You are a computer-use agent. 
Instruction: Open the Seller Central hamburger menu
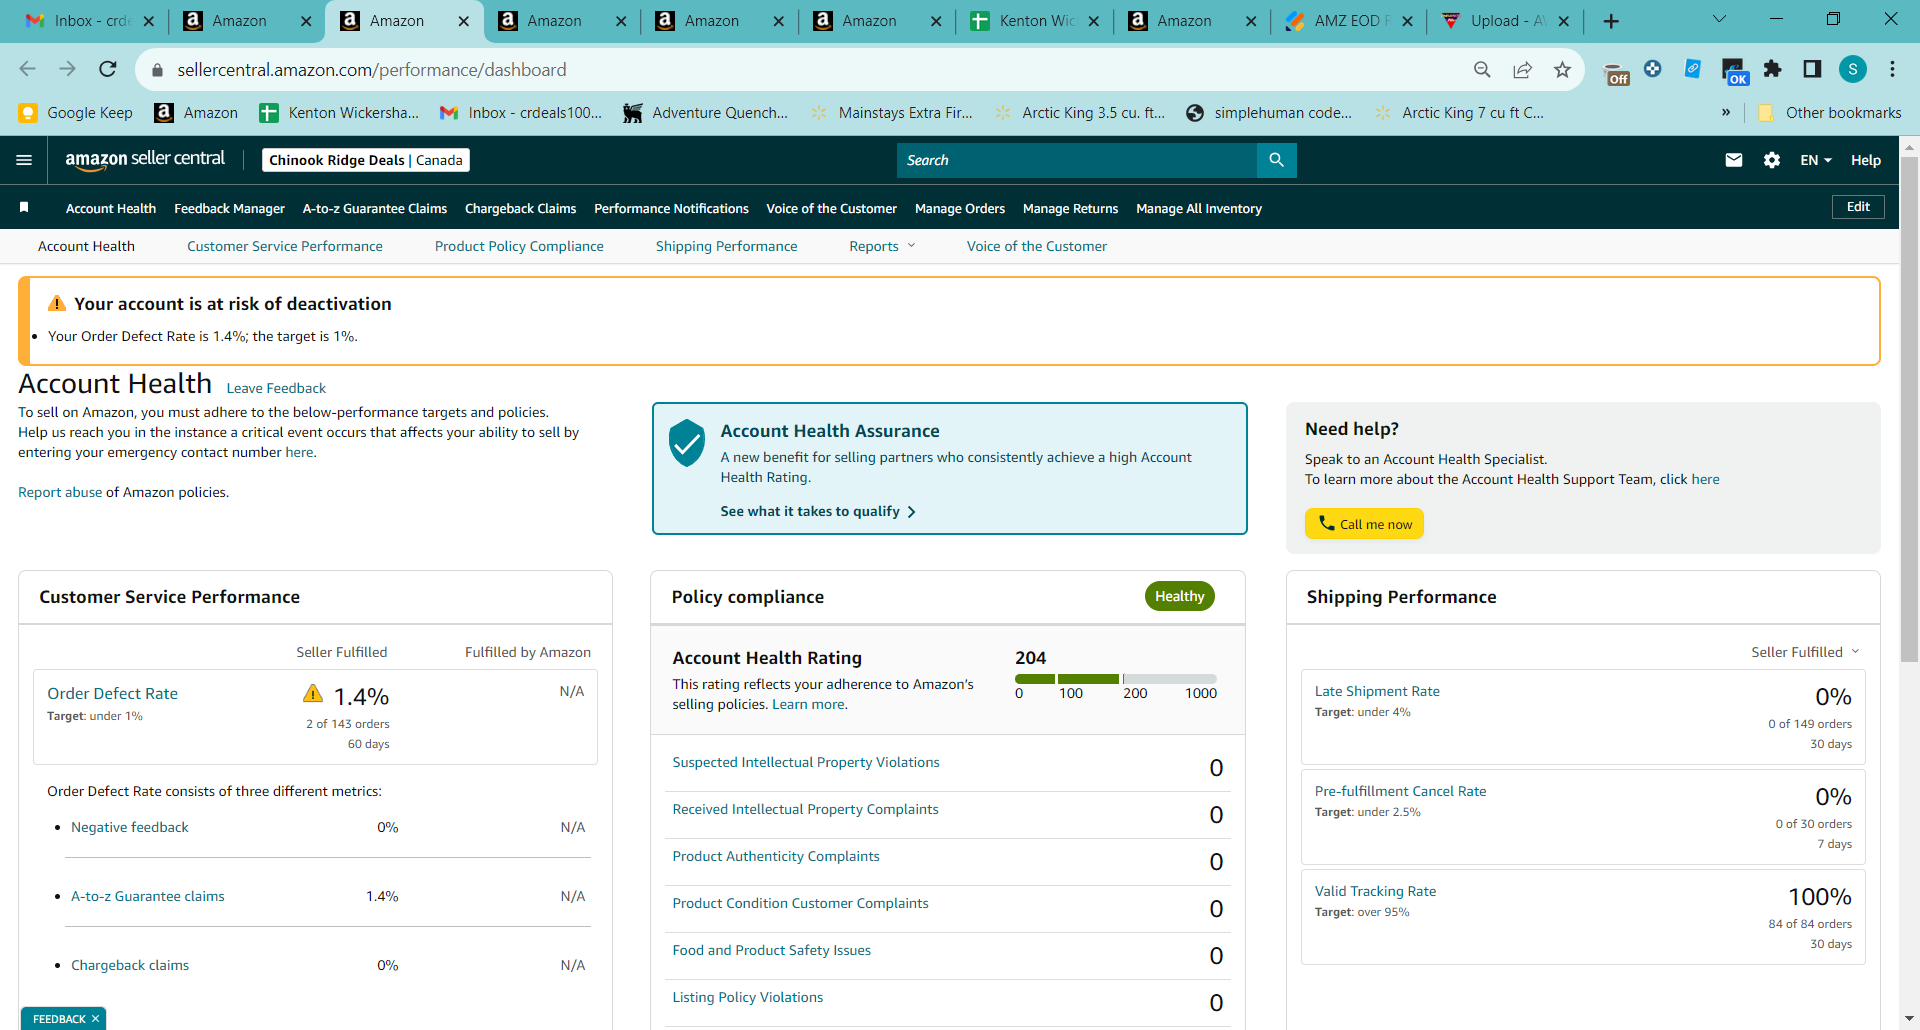pos(24,160)
